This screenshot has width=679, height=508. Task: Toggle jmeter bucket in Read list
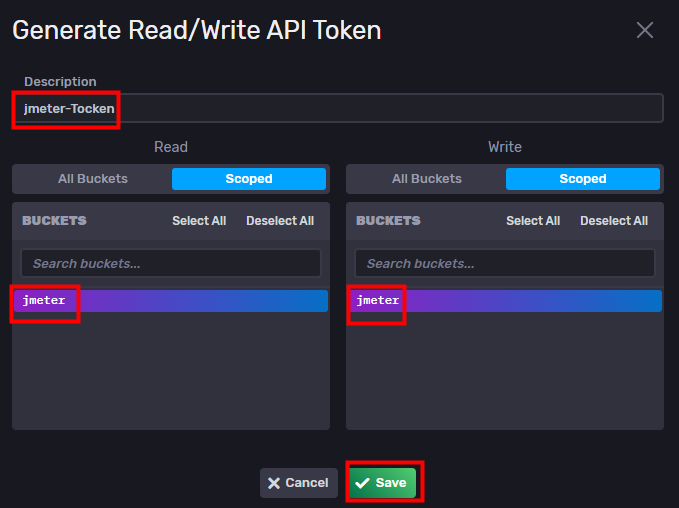point(171,301)
